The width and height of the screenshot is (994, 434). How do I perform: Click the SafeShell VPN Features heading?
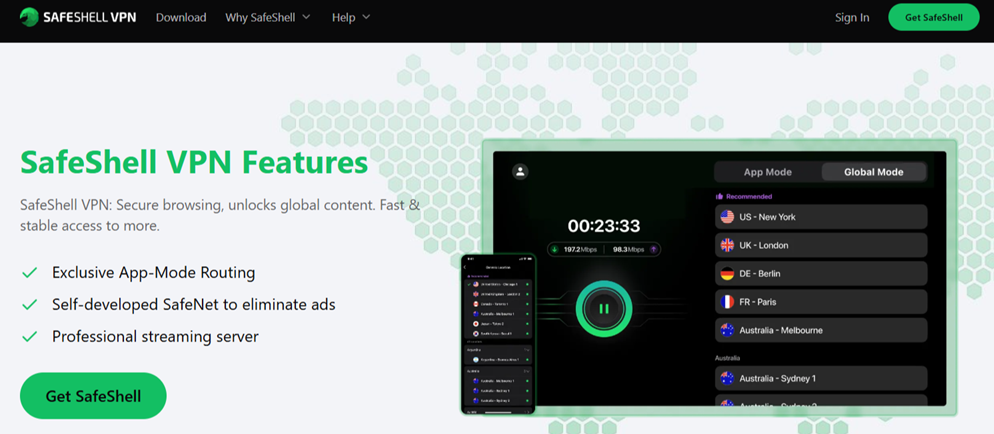194,162
